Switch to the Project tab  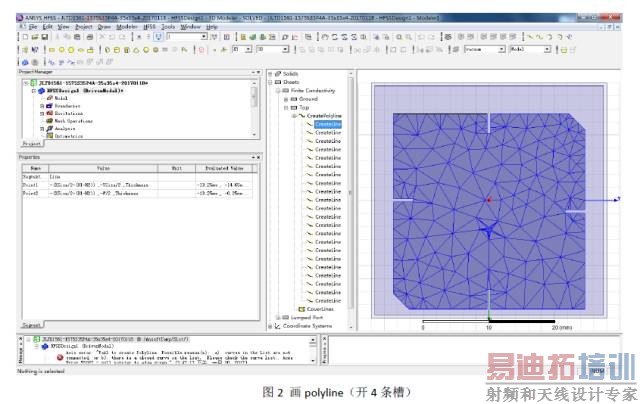[31, 144]
